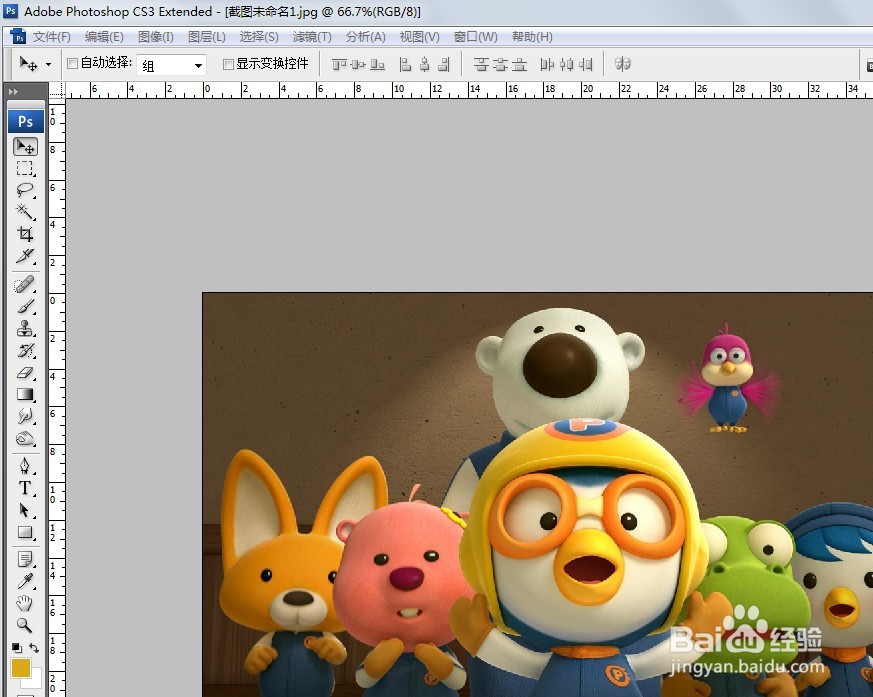Click the Ps logo atop toolbox
Image resolution: width=873 pixels, height=697 pixels.
point(26,121)
